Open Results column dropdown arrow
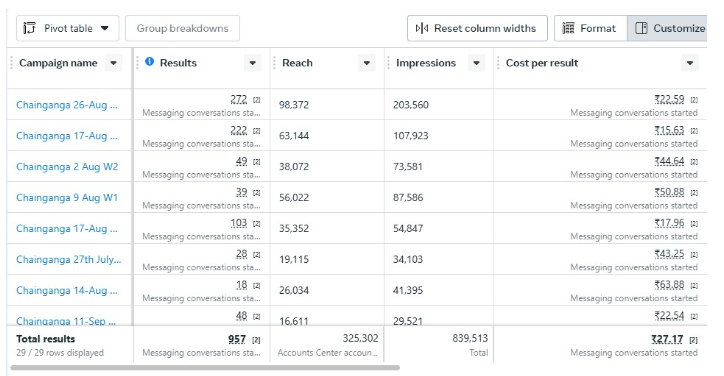The height and width of the screenshot is (376, 724). tap(253, 63)
